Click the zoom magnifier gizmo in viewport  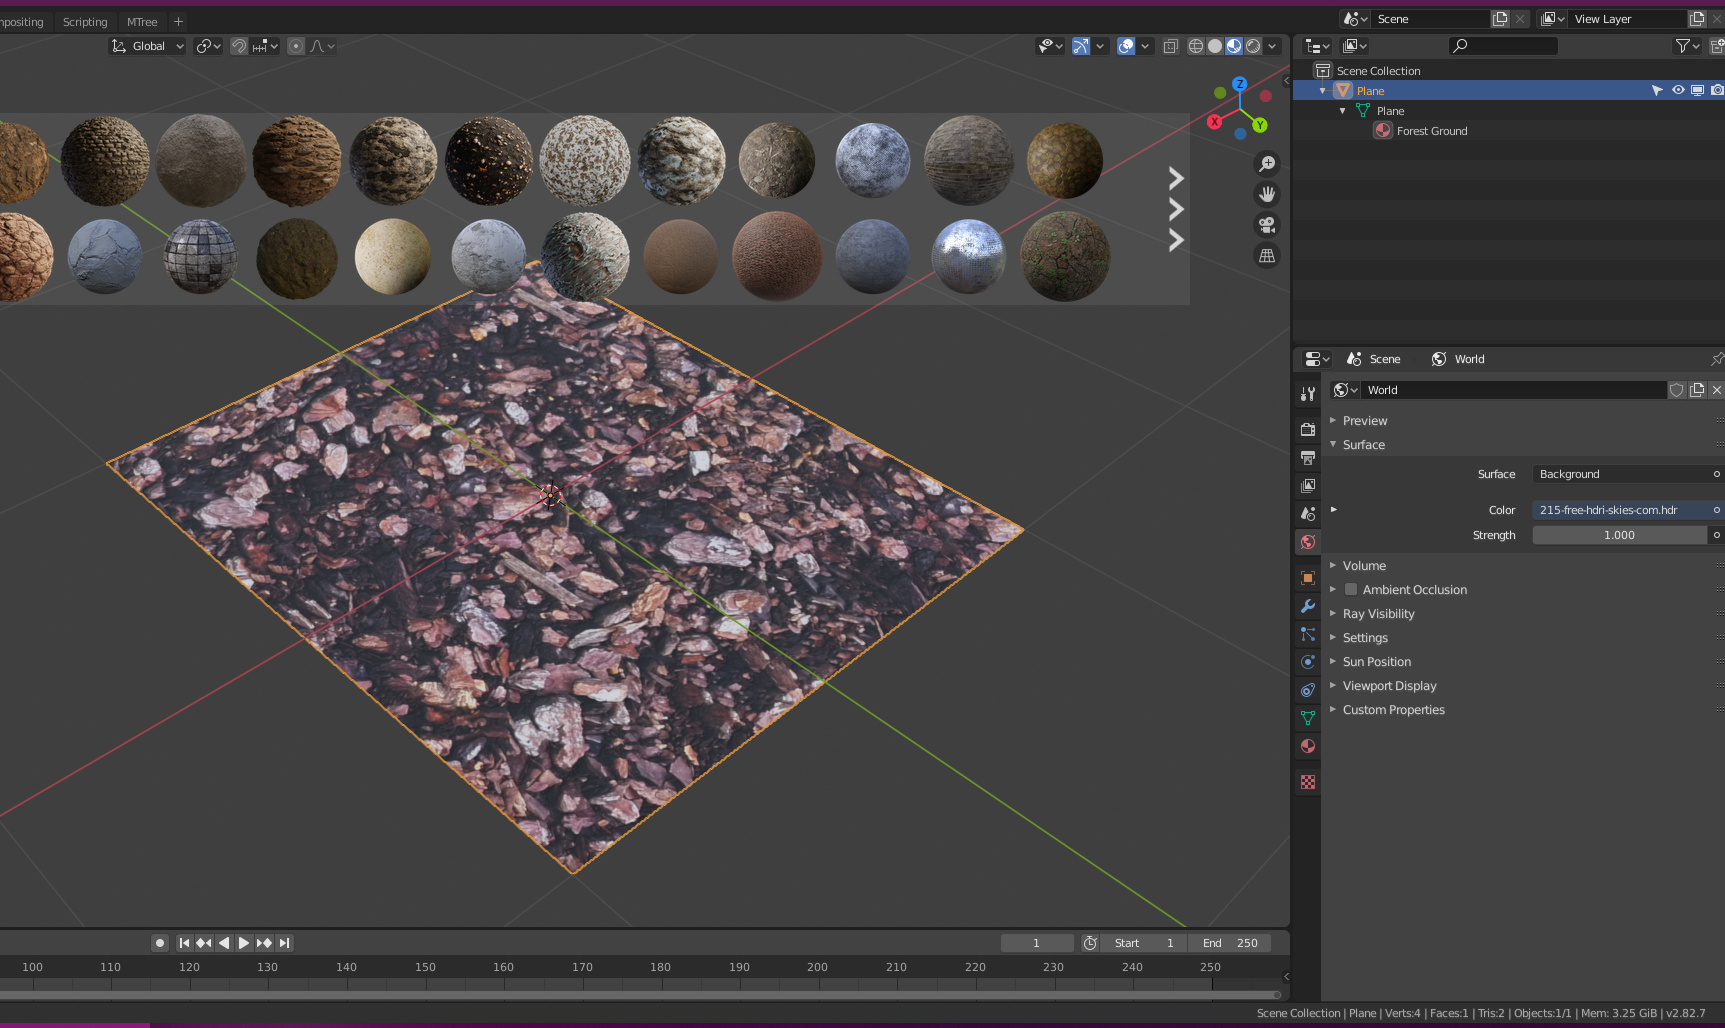click(1267, 164)
